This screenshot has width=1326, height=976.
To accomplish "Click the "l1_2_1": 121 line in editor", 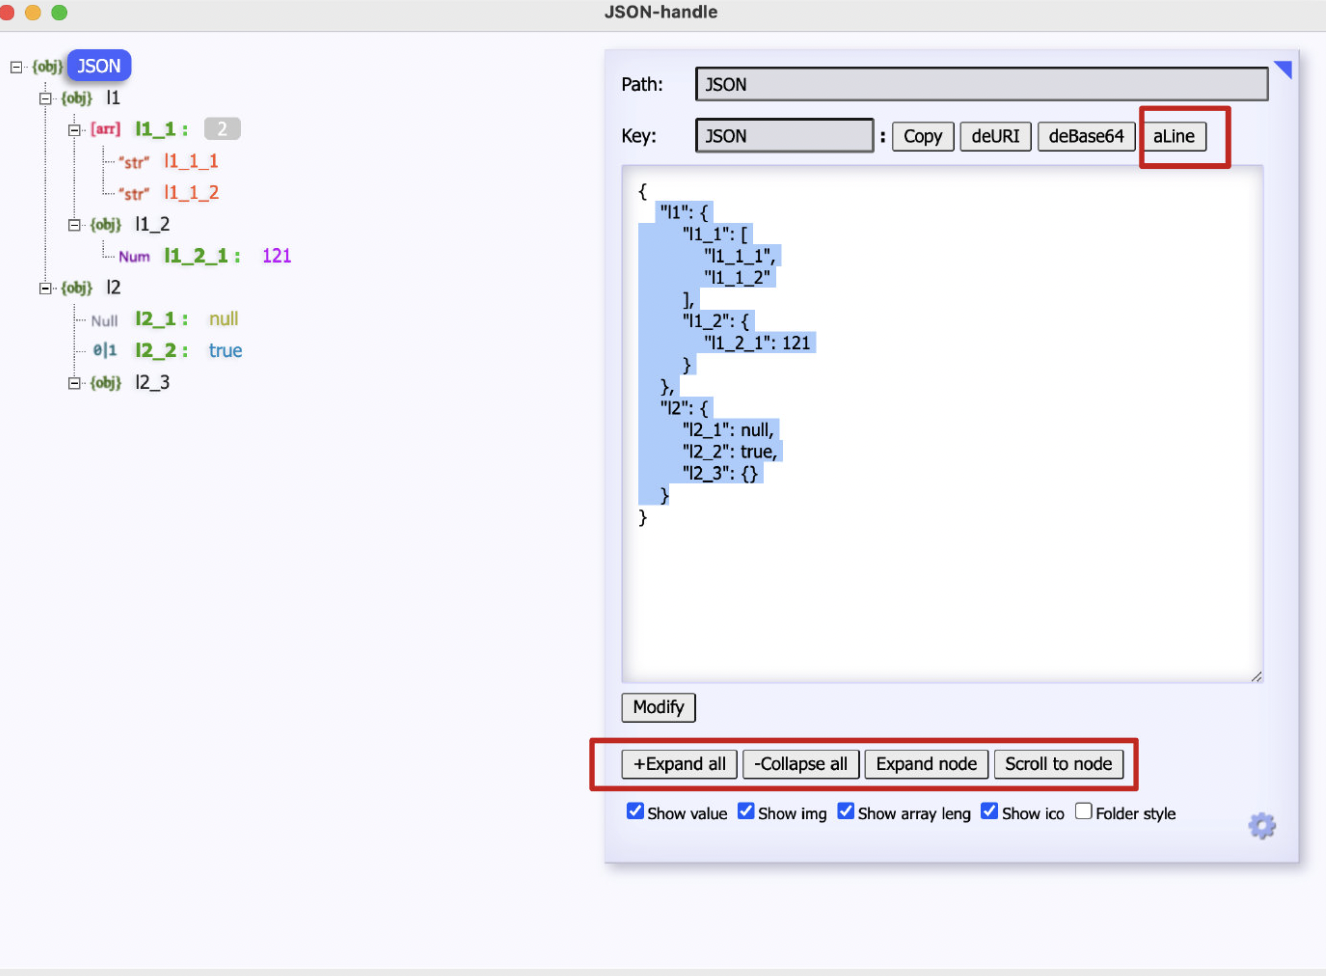I will pyautogui.click(x=757, y=343).
